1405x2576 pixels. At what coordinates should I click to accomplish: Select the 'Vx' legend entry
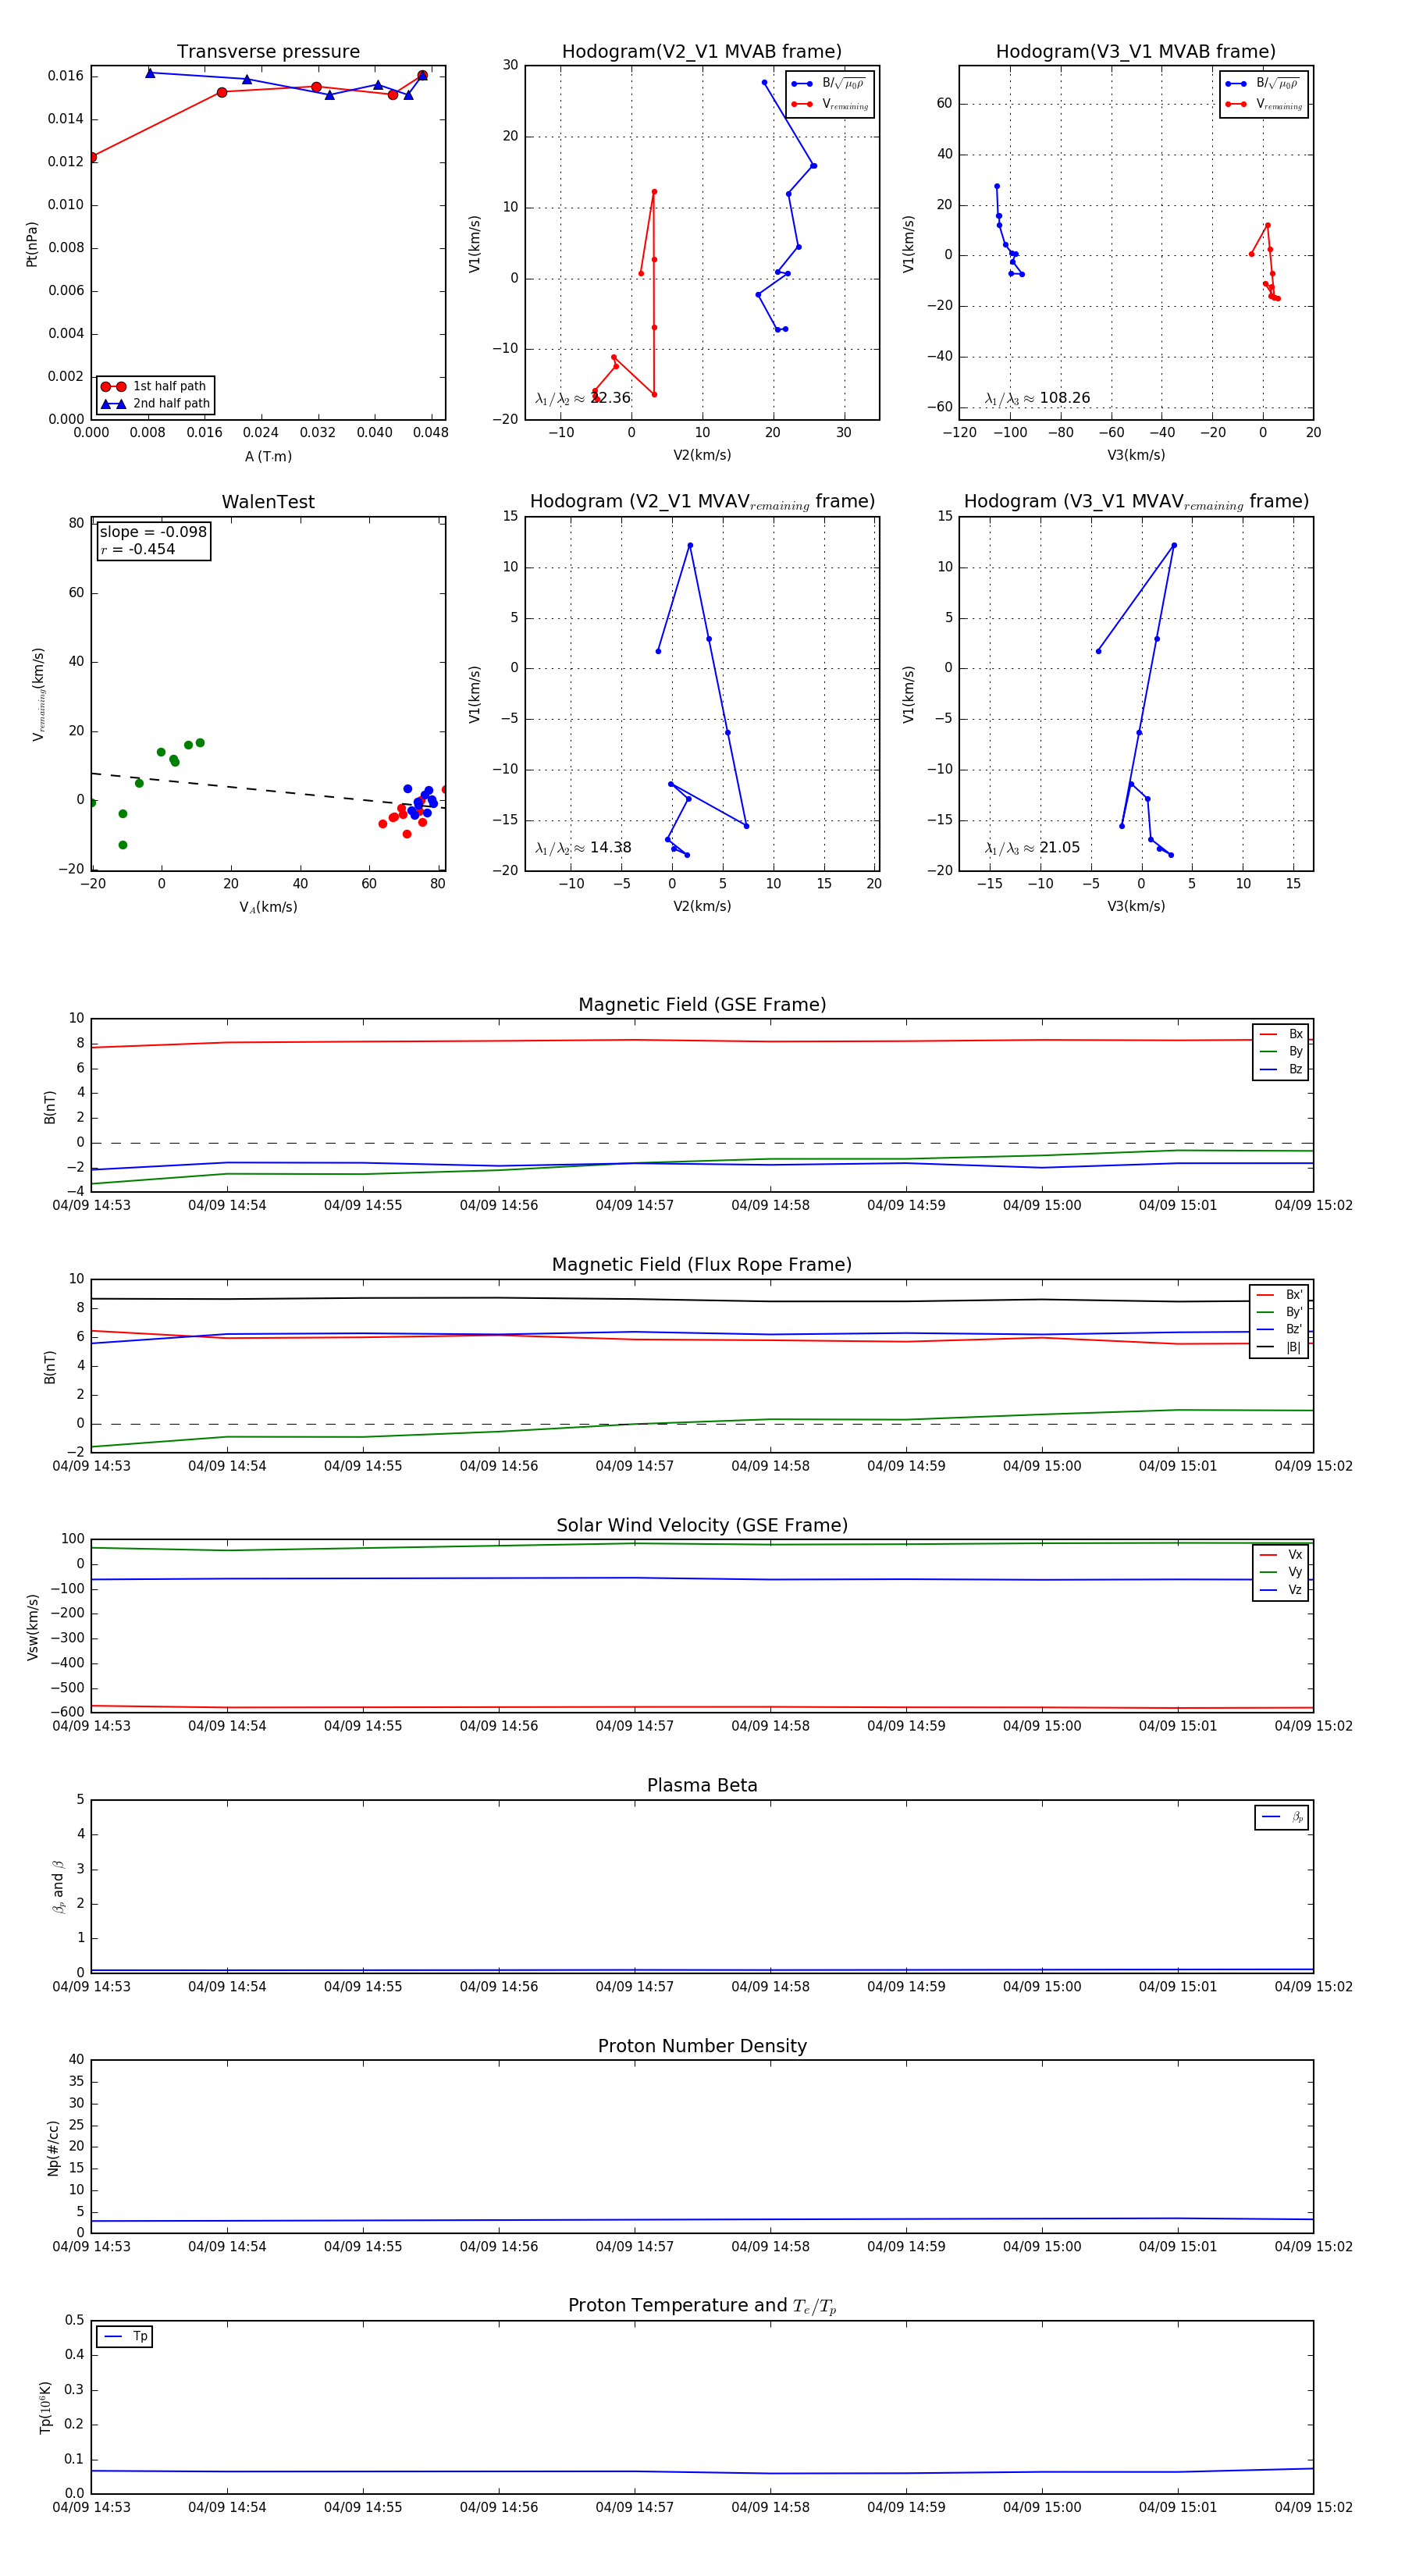[1281, 1555]
